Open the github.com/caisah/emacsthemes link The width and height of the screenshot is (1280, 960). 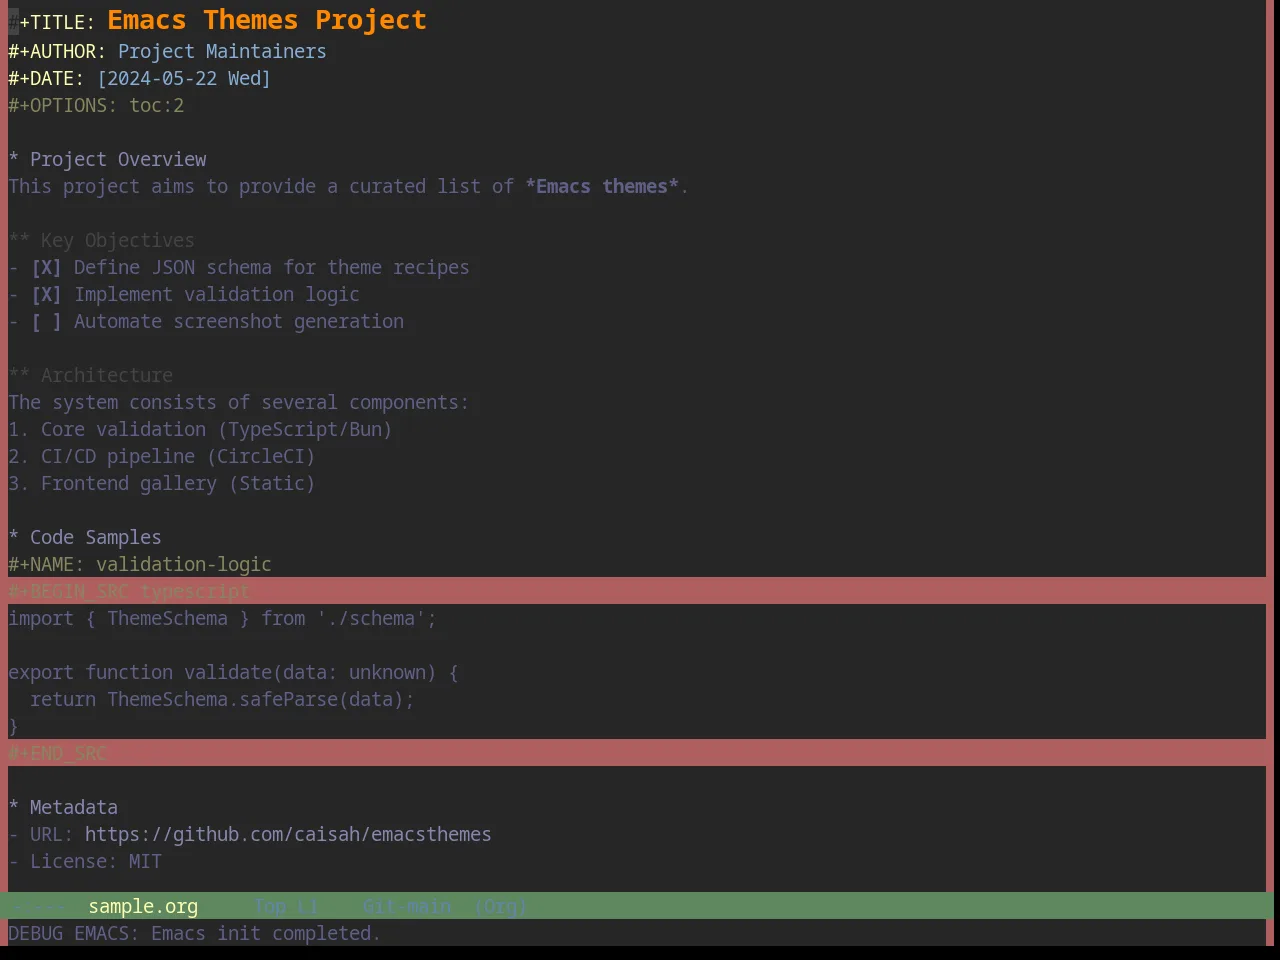click(x=288, y=834)
